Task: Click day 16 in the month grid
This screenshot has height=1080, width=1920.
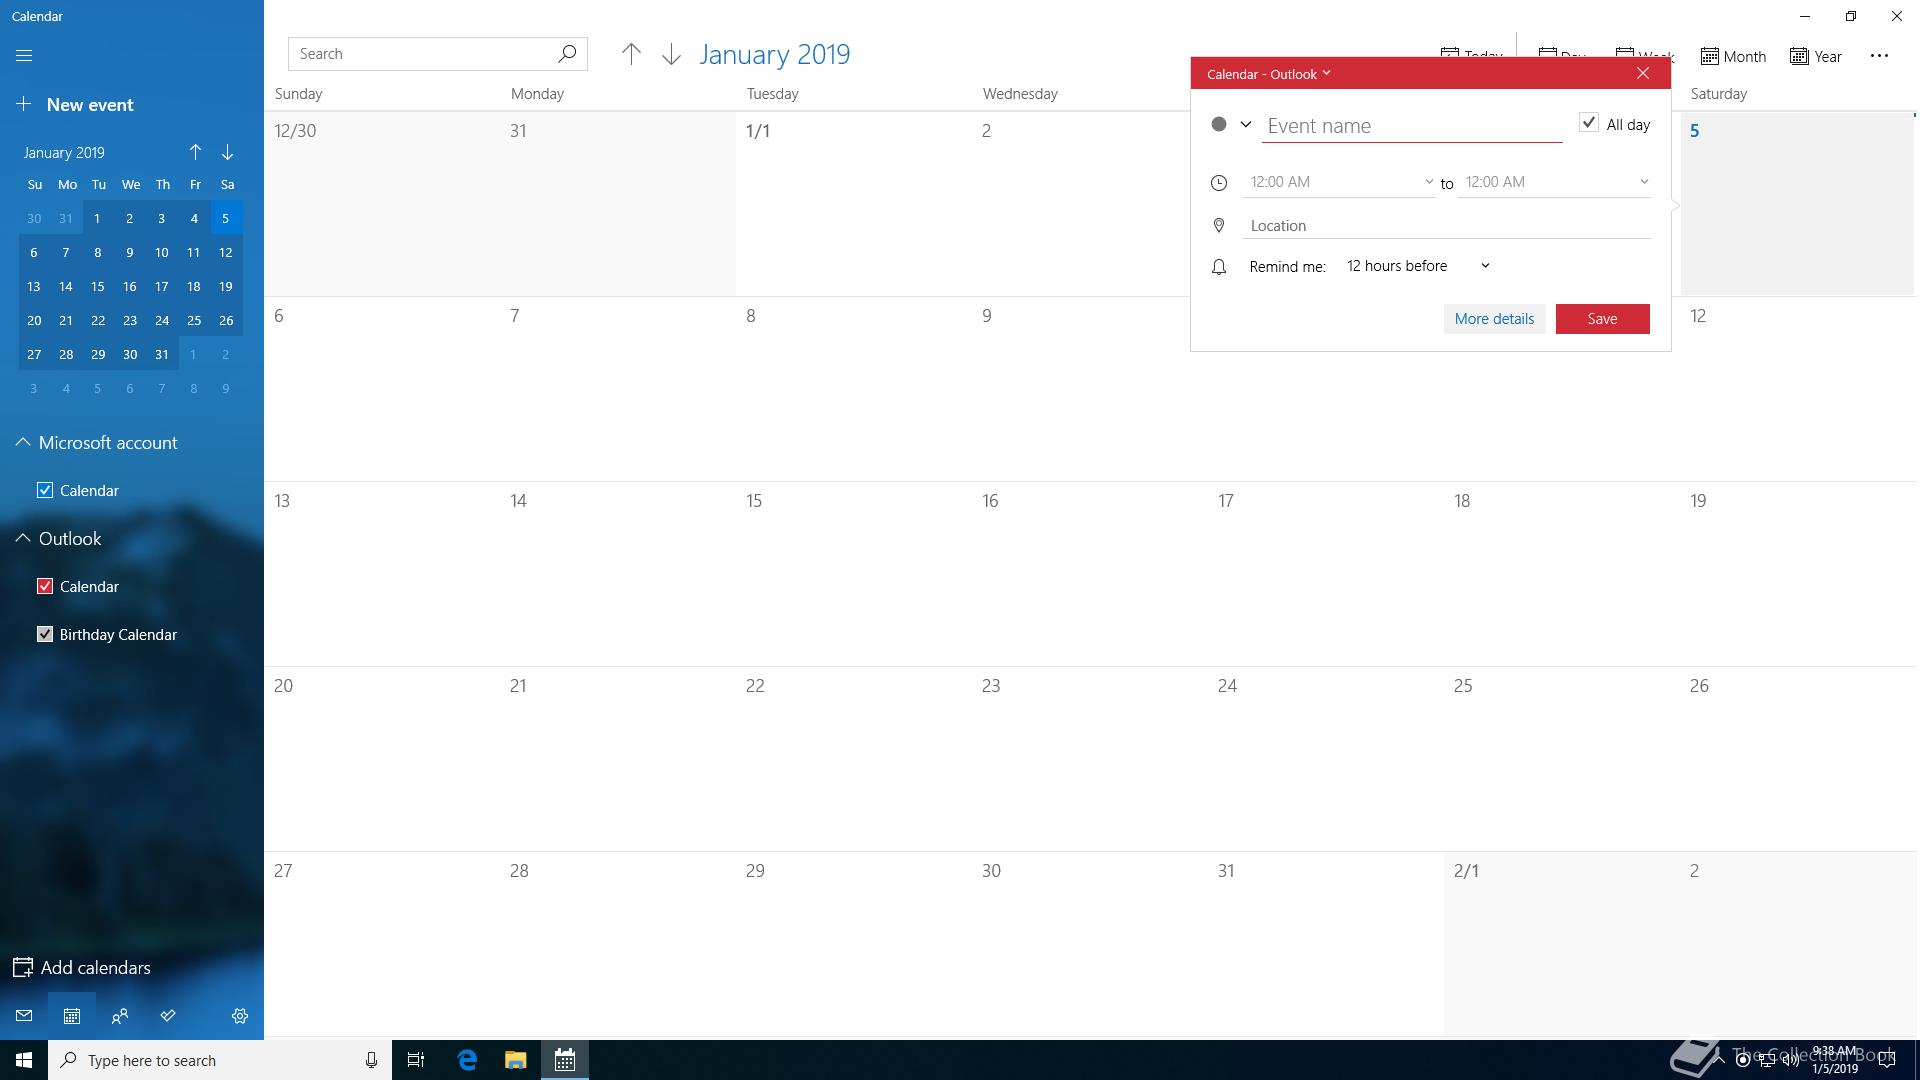Action: click(1089, 574)
